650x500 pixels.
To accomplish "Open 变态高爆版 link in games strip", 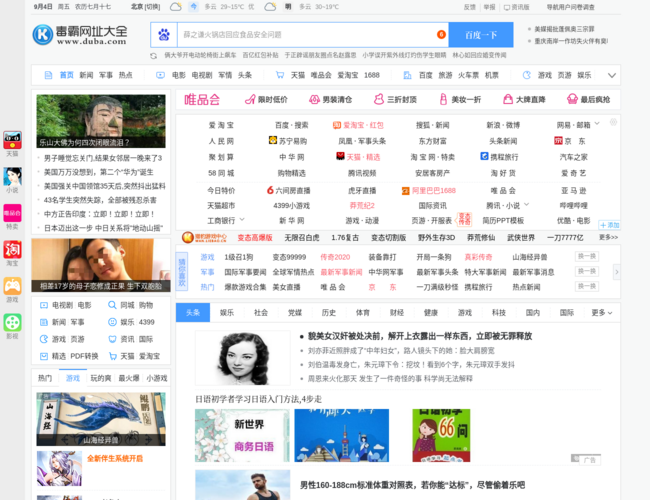I will click(255, 238).
